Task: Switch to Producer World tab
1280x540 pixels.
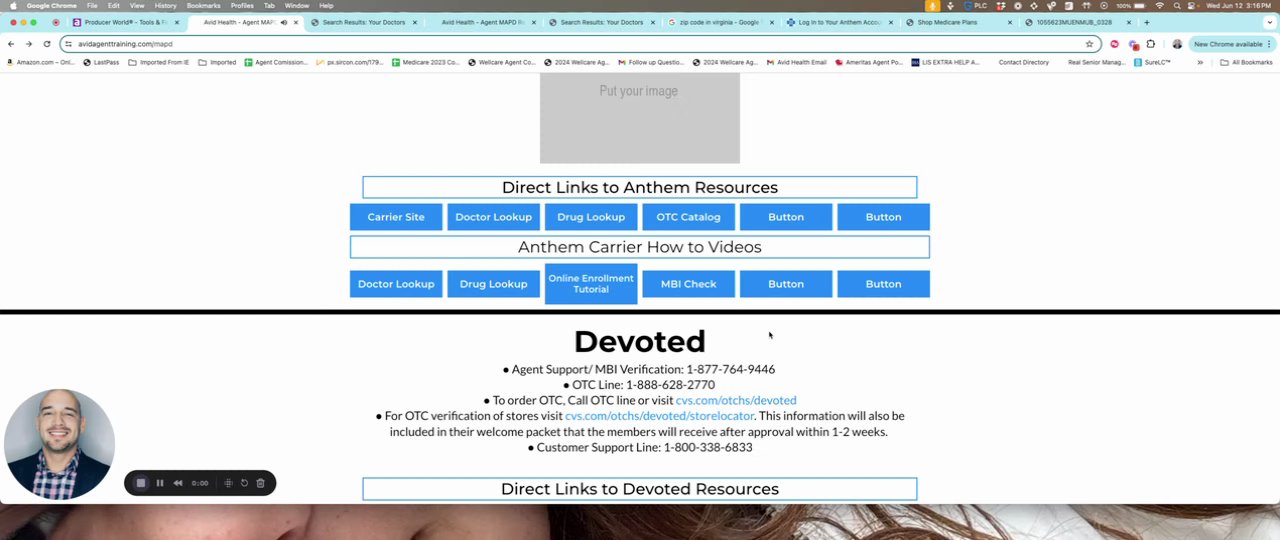Action: click(126, 22)
